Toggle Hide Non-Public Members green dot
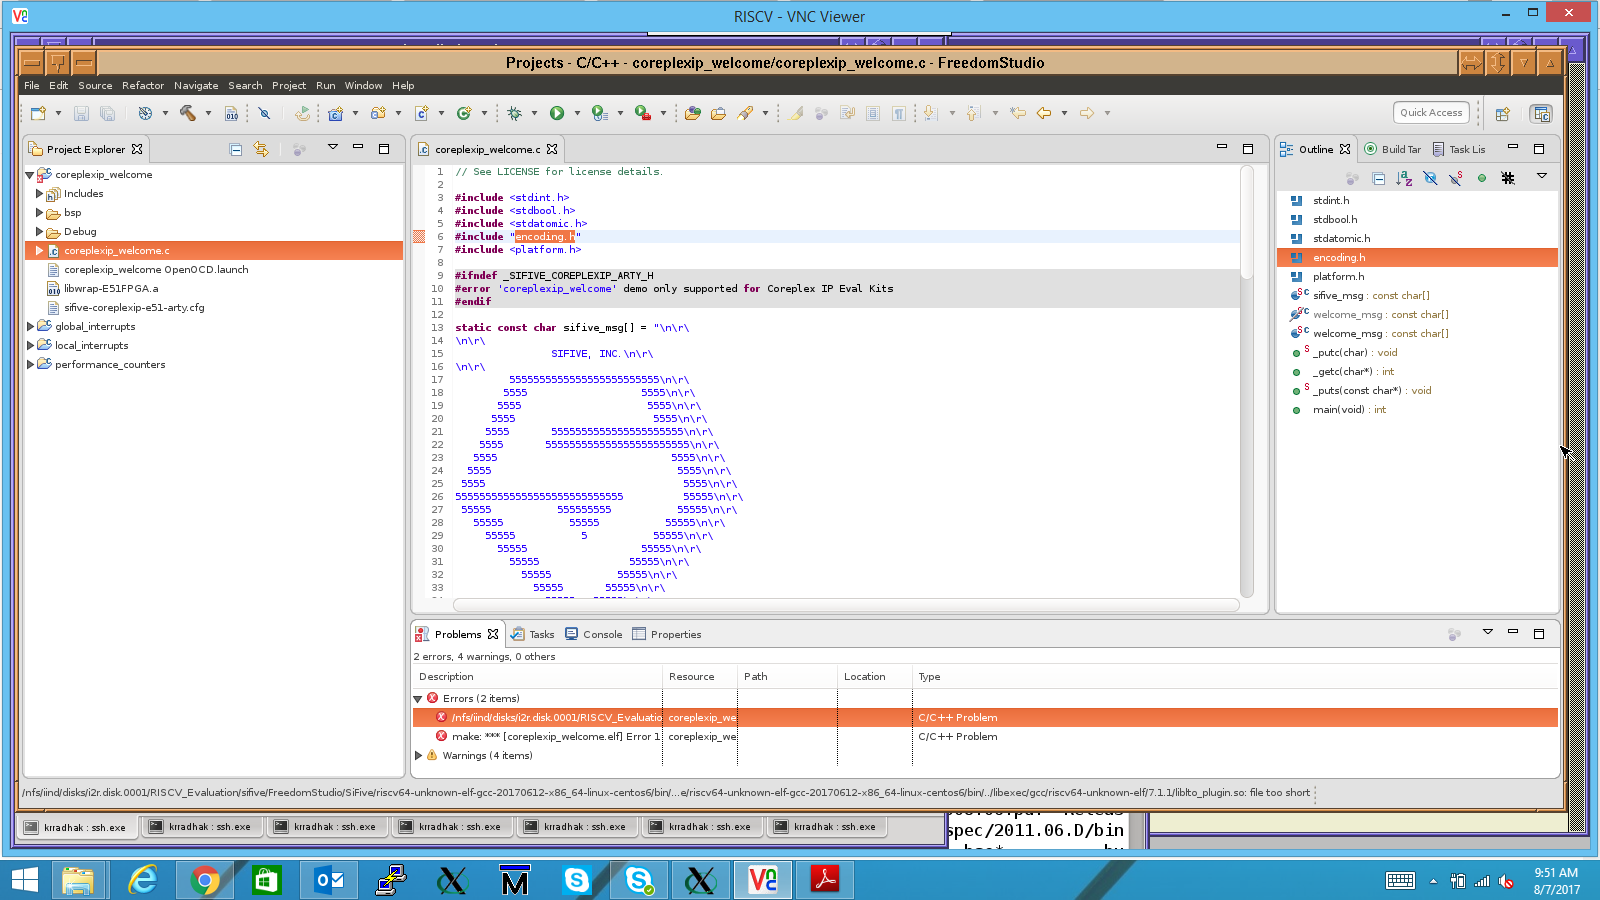The image size is (1600, 900). pos(1482,178)
